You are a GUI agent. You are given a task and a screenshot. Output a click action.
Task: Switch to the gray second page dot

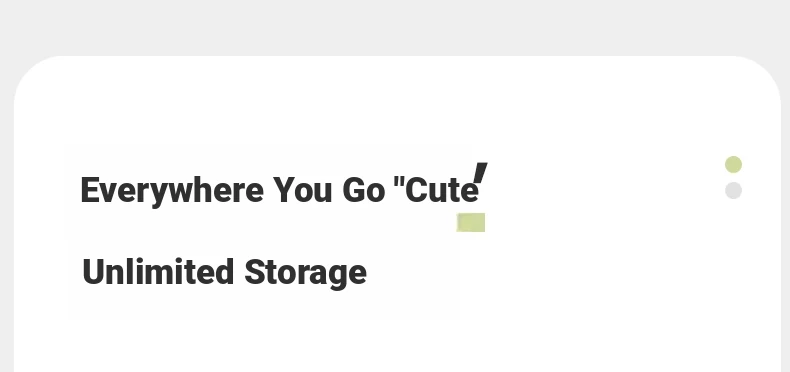[x=733, y=191]
